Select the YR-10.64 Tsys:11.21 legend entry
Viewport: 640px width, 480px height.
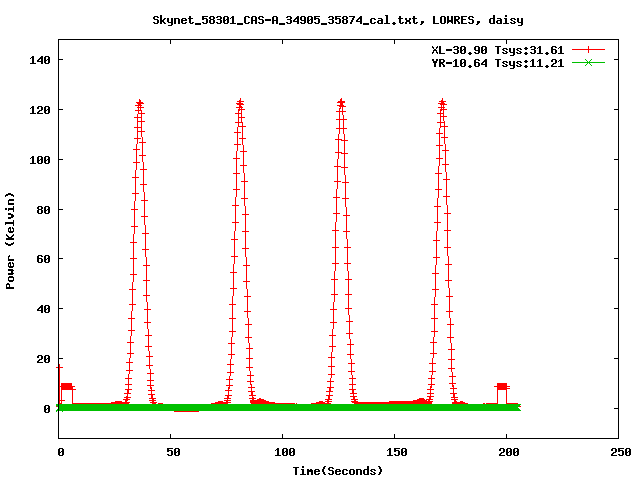(x=498, y=63)
